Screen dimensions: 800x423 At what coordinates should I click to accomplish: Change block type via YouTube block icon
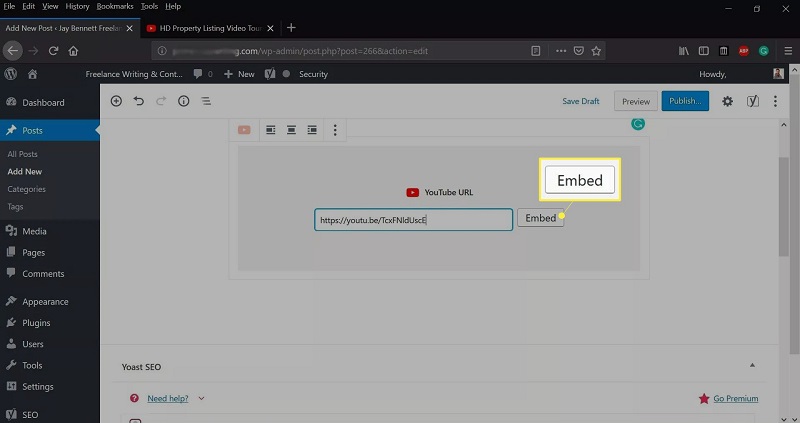point(244,130)
